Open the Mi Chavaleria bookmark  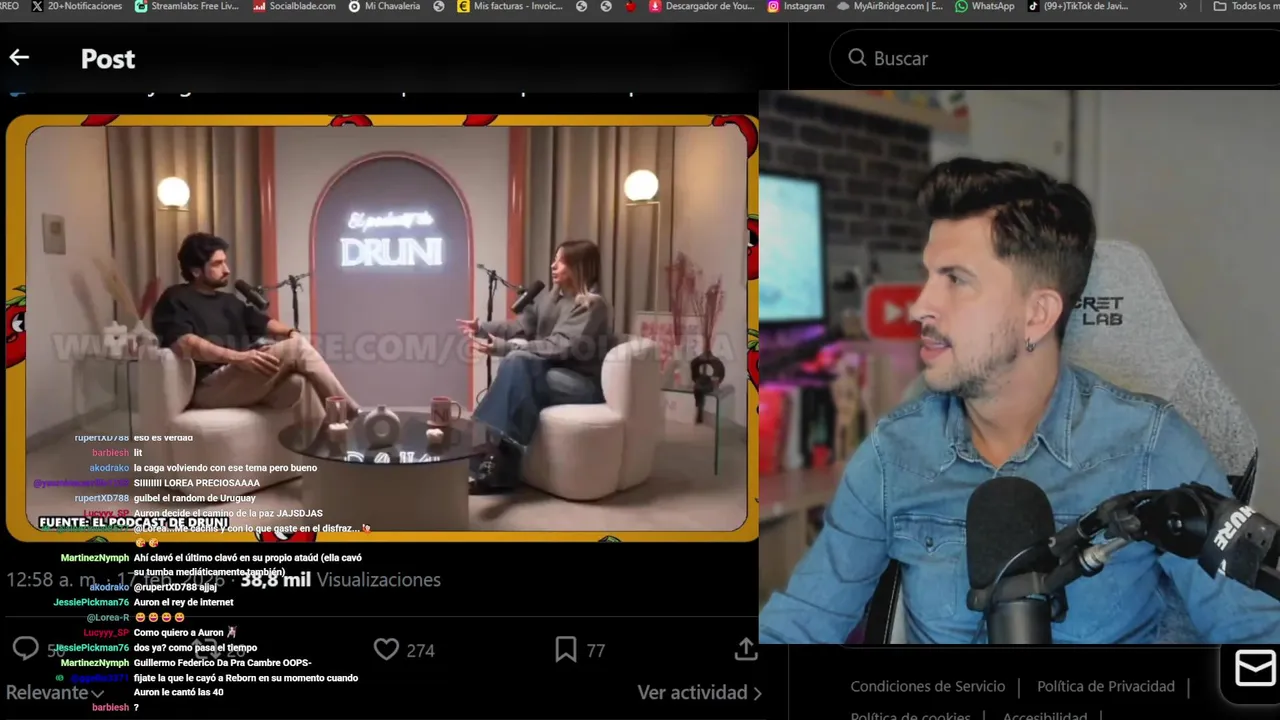[384, 6]
